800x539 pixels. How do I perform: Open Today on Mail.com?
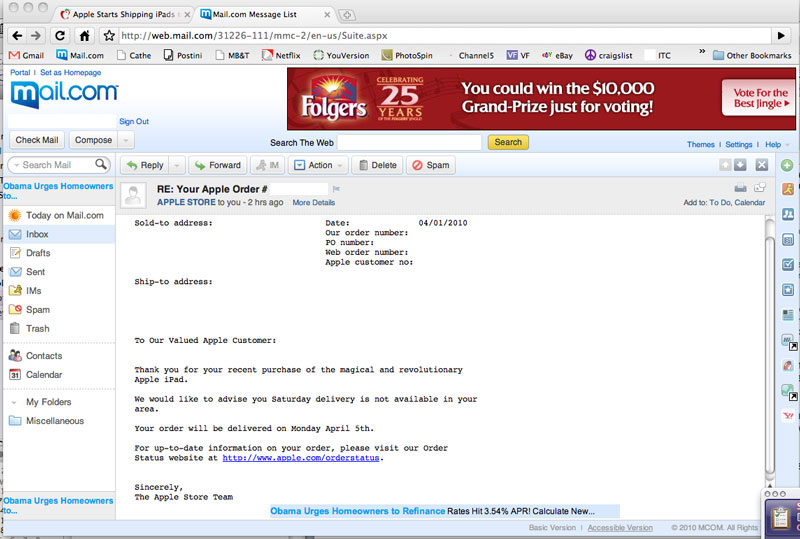pyautogui.click(x=59, y=215)
